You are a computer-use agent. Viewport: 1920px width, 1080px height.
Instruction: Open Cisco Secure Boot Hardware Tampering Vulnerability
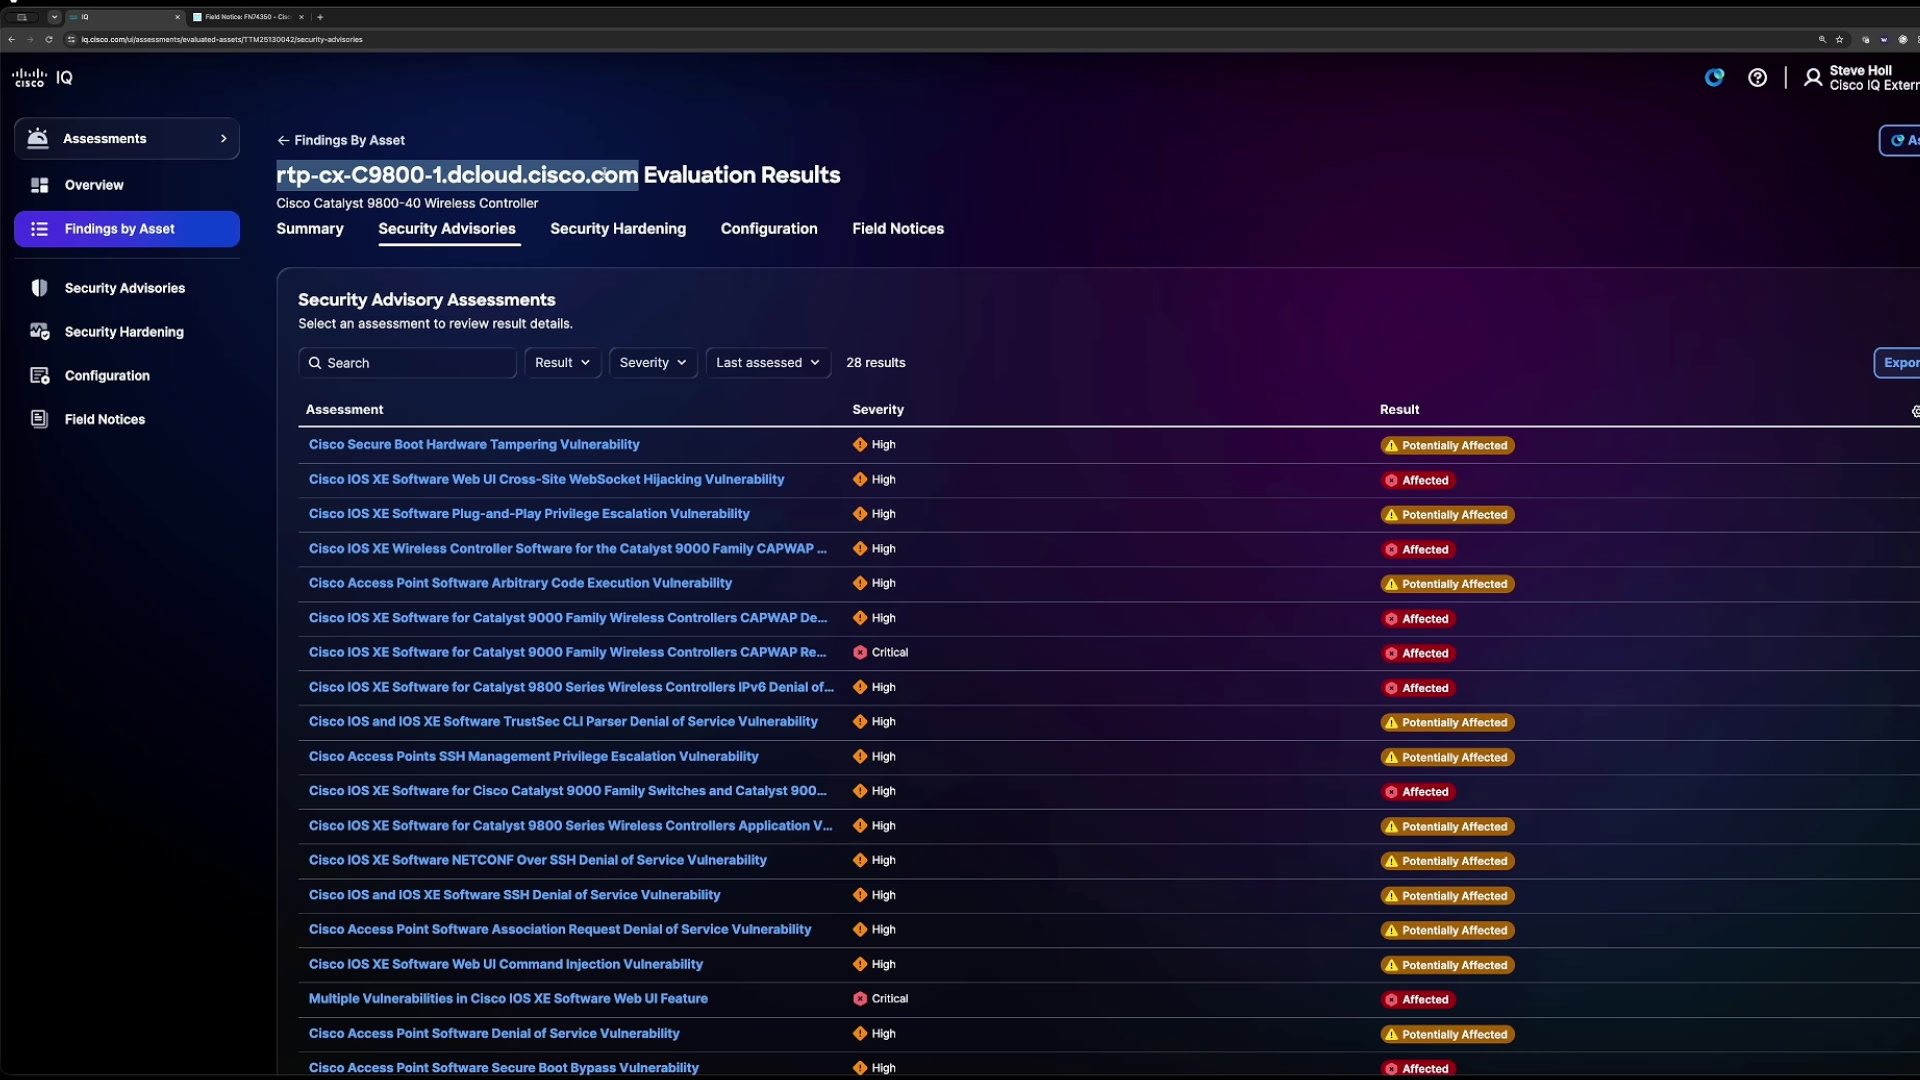(x=474, y=445)
